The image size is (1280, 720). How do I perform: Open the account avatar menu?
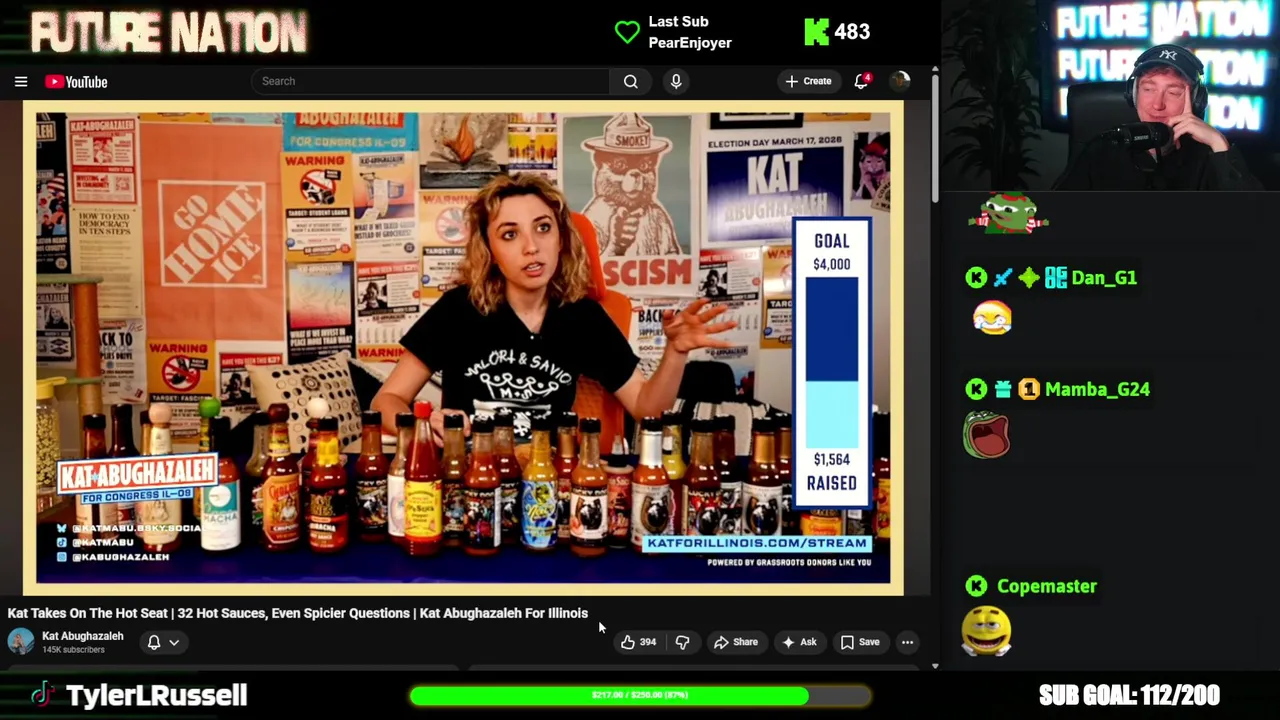[x=900, y=81]
